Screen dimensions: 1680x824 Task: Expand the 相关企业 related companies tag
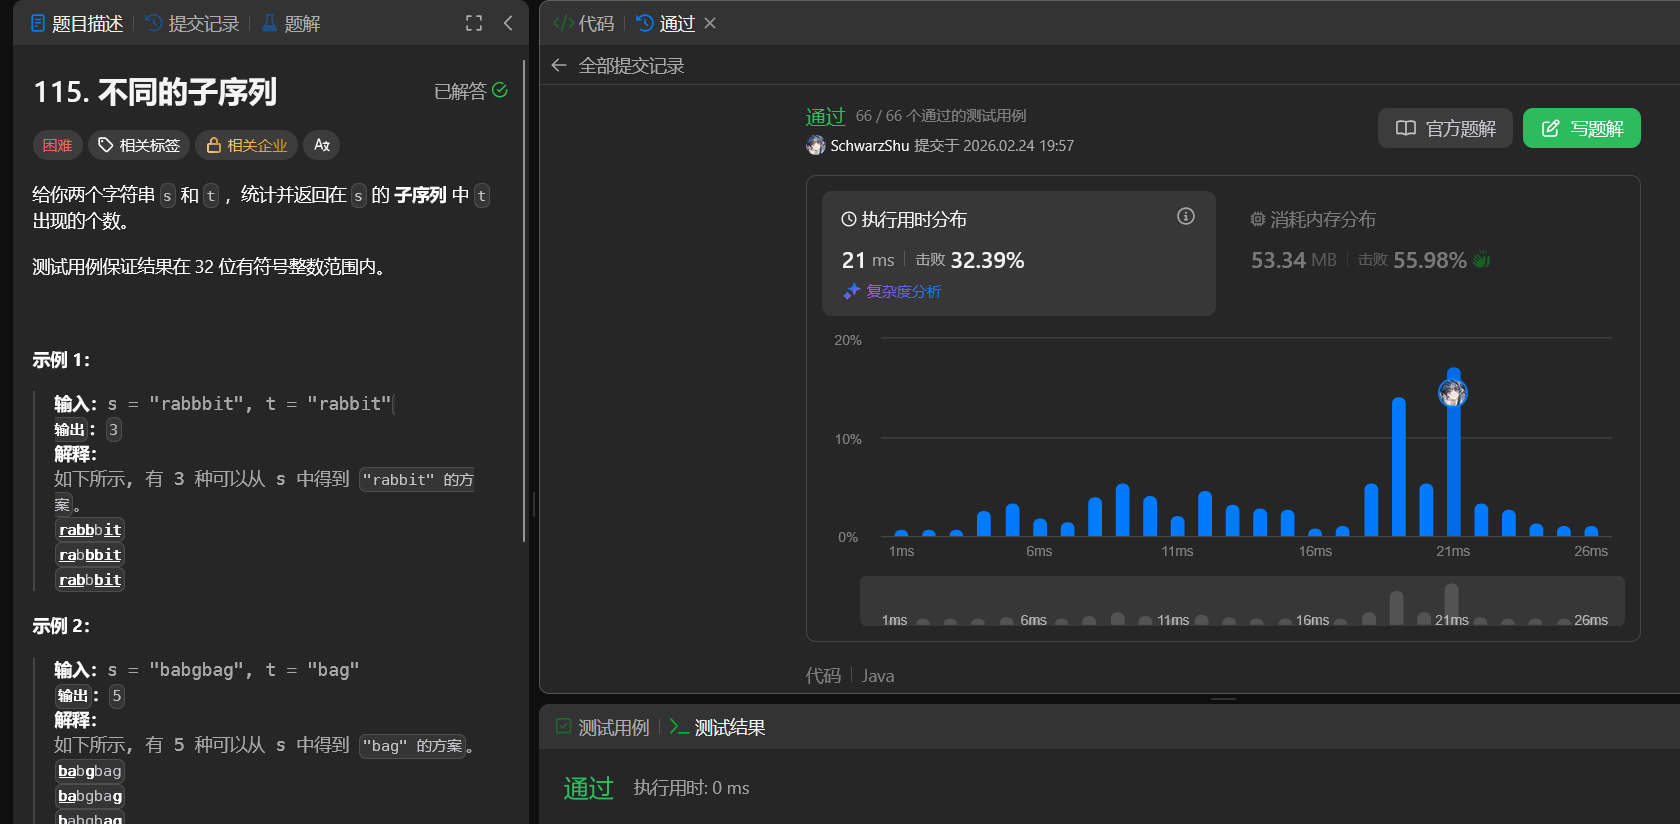click(x=246, y=145)
